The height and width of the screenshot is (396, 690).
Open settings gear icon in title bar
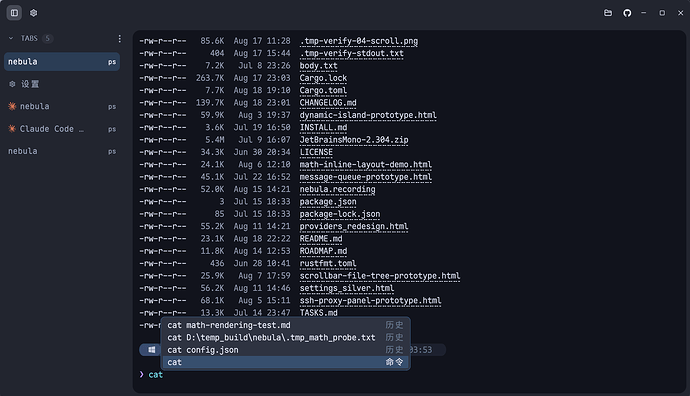point(33,13)
